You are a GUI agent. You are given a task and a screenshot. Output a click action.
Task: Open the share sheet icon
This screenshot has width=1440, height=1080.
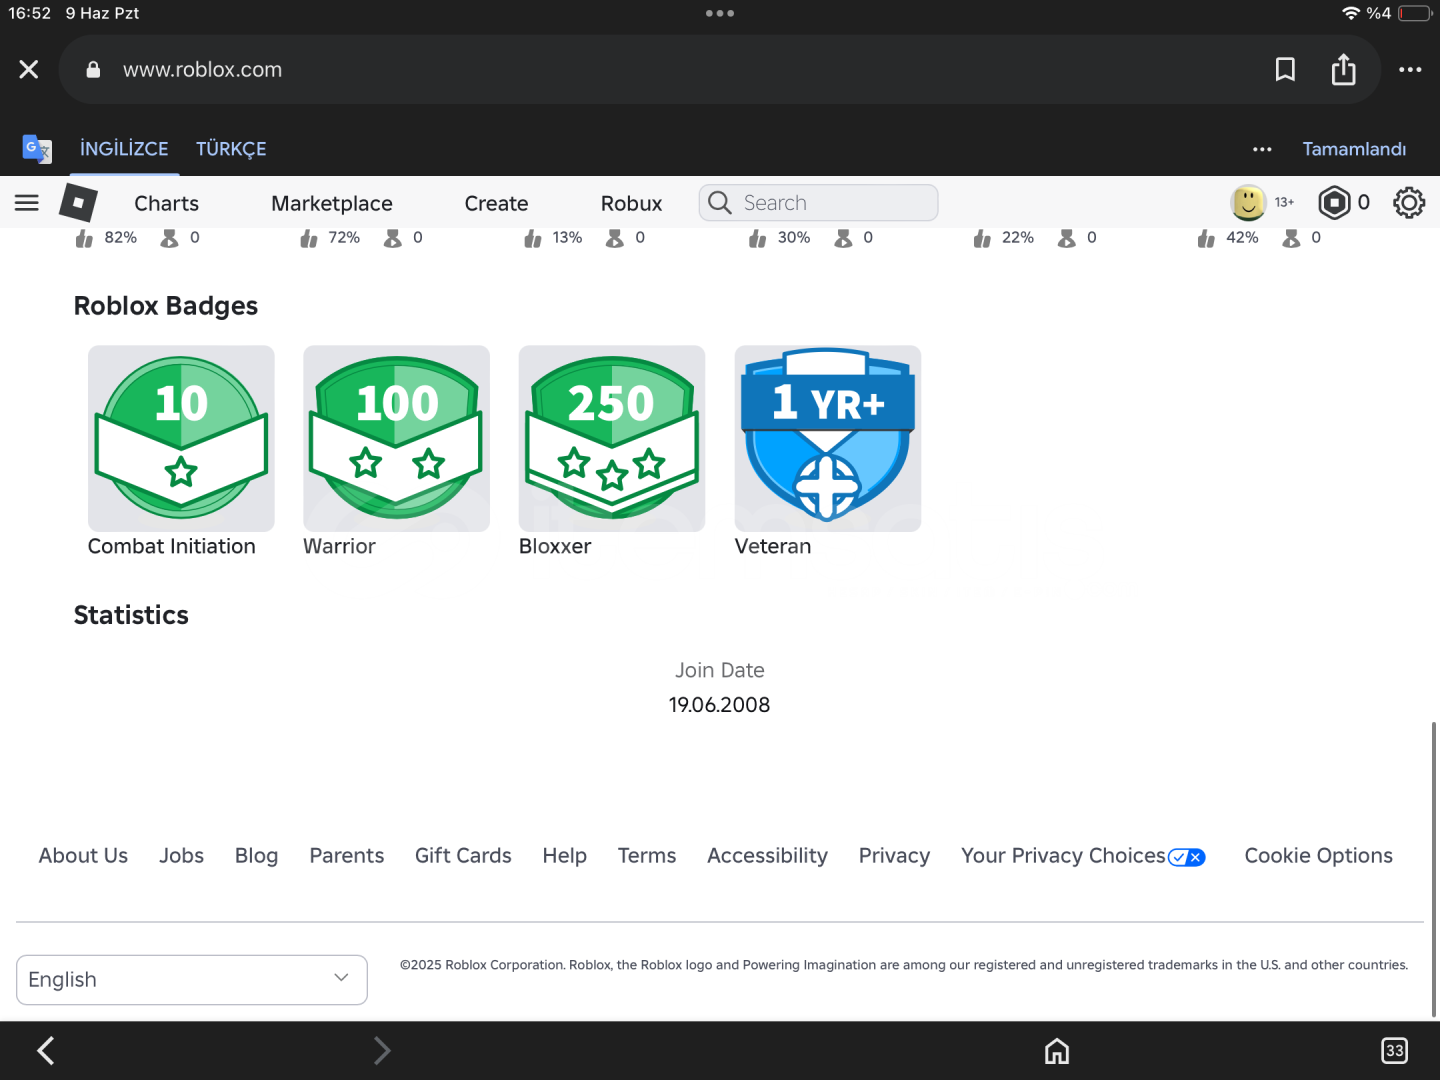(1343, 69)
